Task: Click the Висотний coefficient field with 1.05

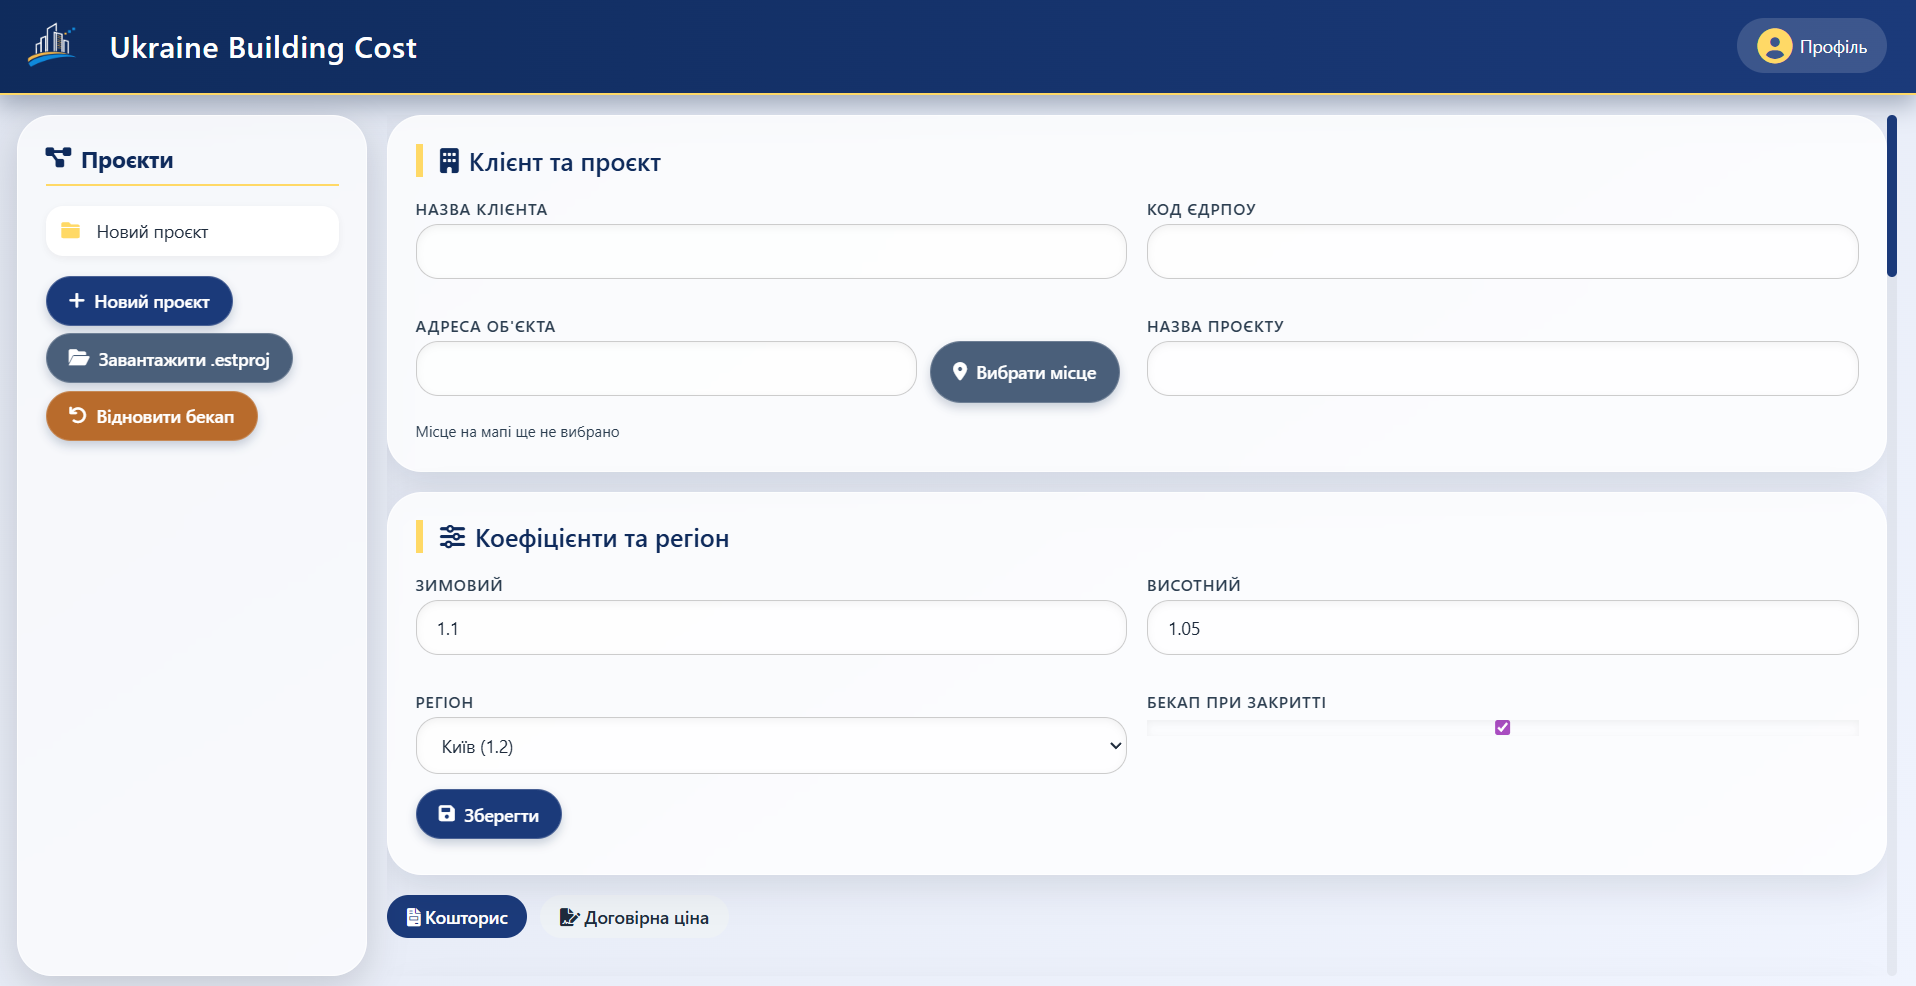Action: (1502, 627)
